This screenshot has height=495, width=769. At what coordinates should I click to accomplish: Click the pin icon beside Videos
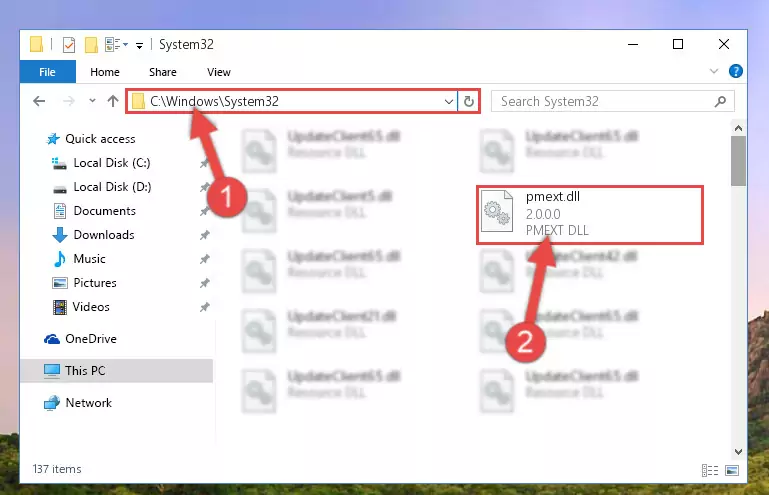click(x=205, y=308)
